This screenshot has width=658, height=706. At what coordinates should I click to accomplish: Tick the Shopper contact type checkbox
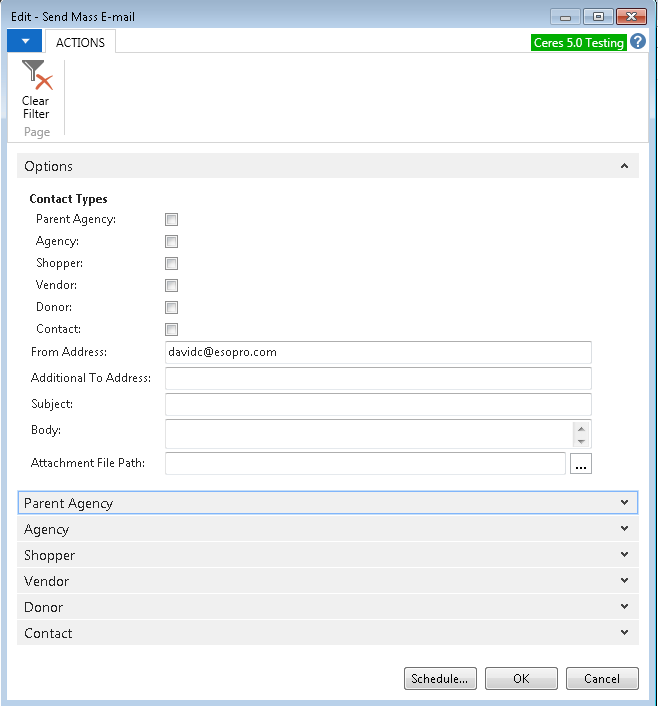(x=171, y=264)
